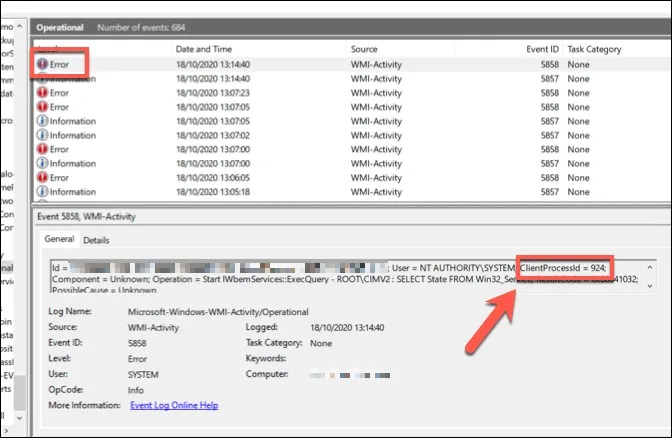Click the User = NT AUTHORITY\SYSTEM text in the description
Screen dimensions: 672x438
[x=453, y=268]
